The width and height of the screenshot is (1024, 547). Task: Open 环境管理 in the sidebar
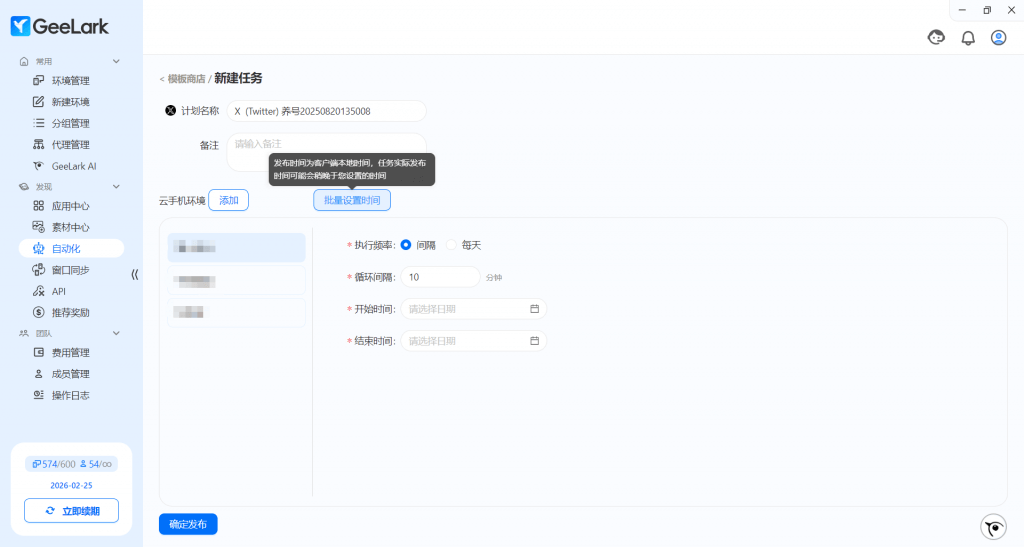70,81
